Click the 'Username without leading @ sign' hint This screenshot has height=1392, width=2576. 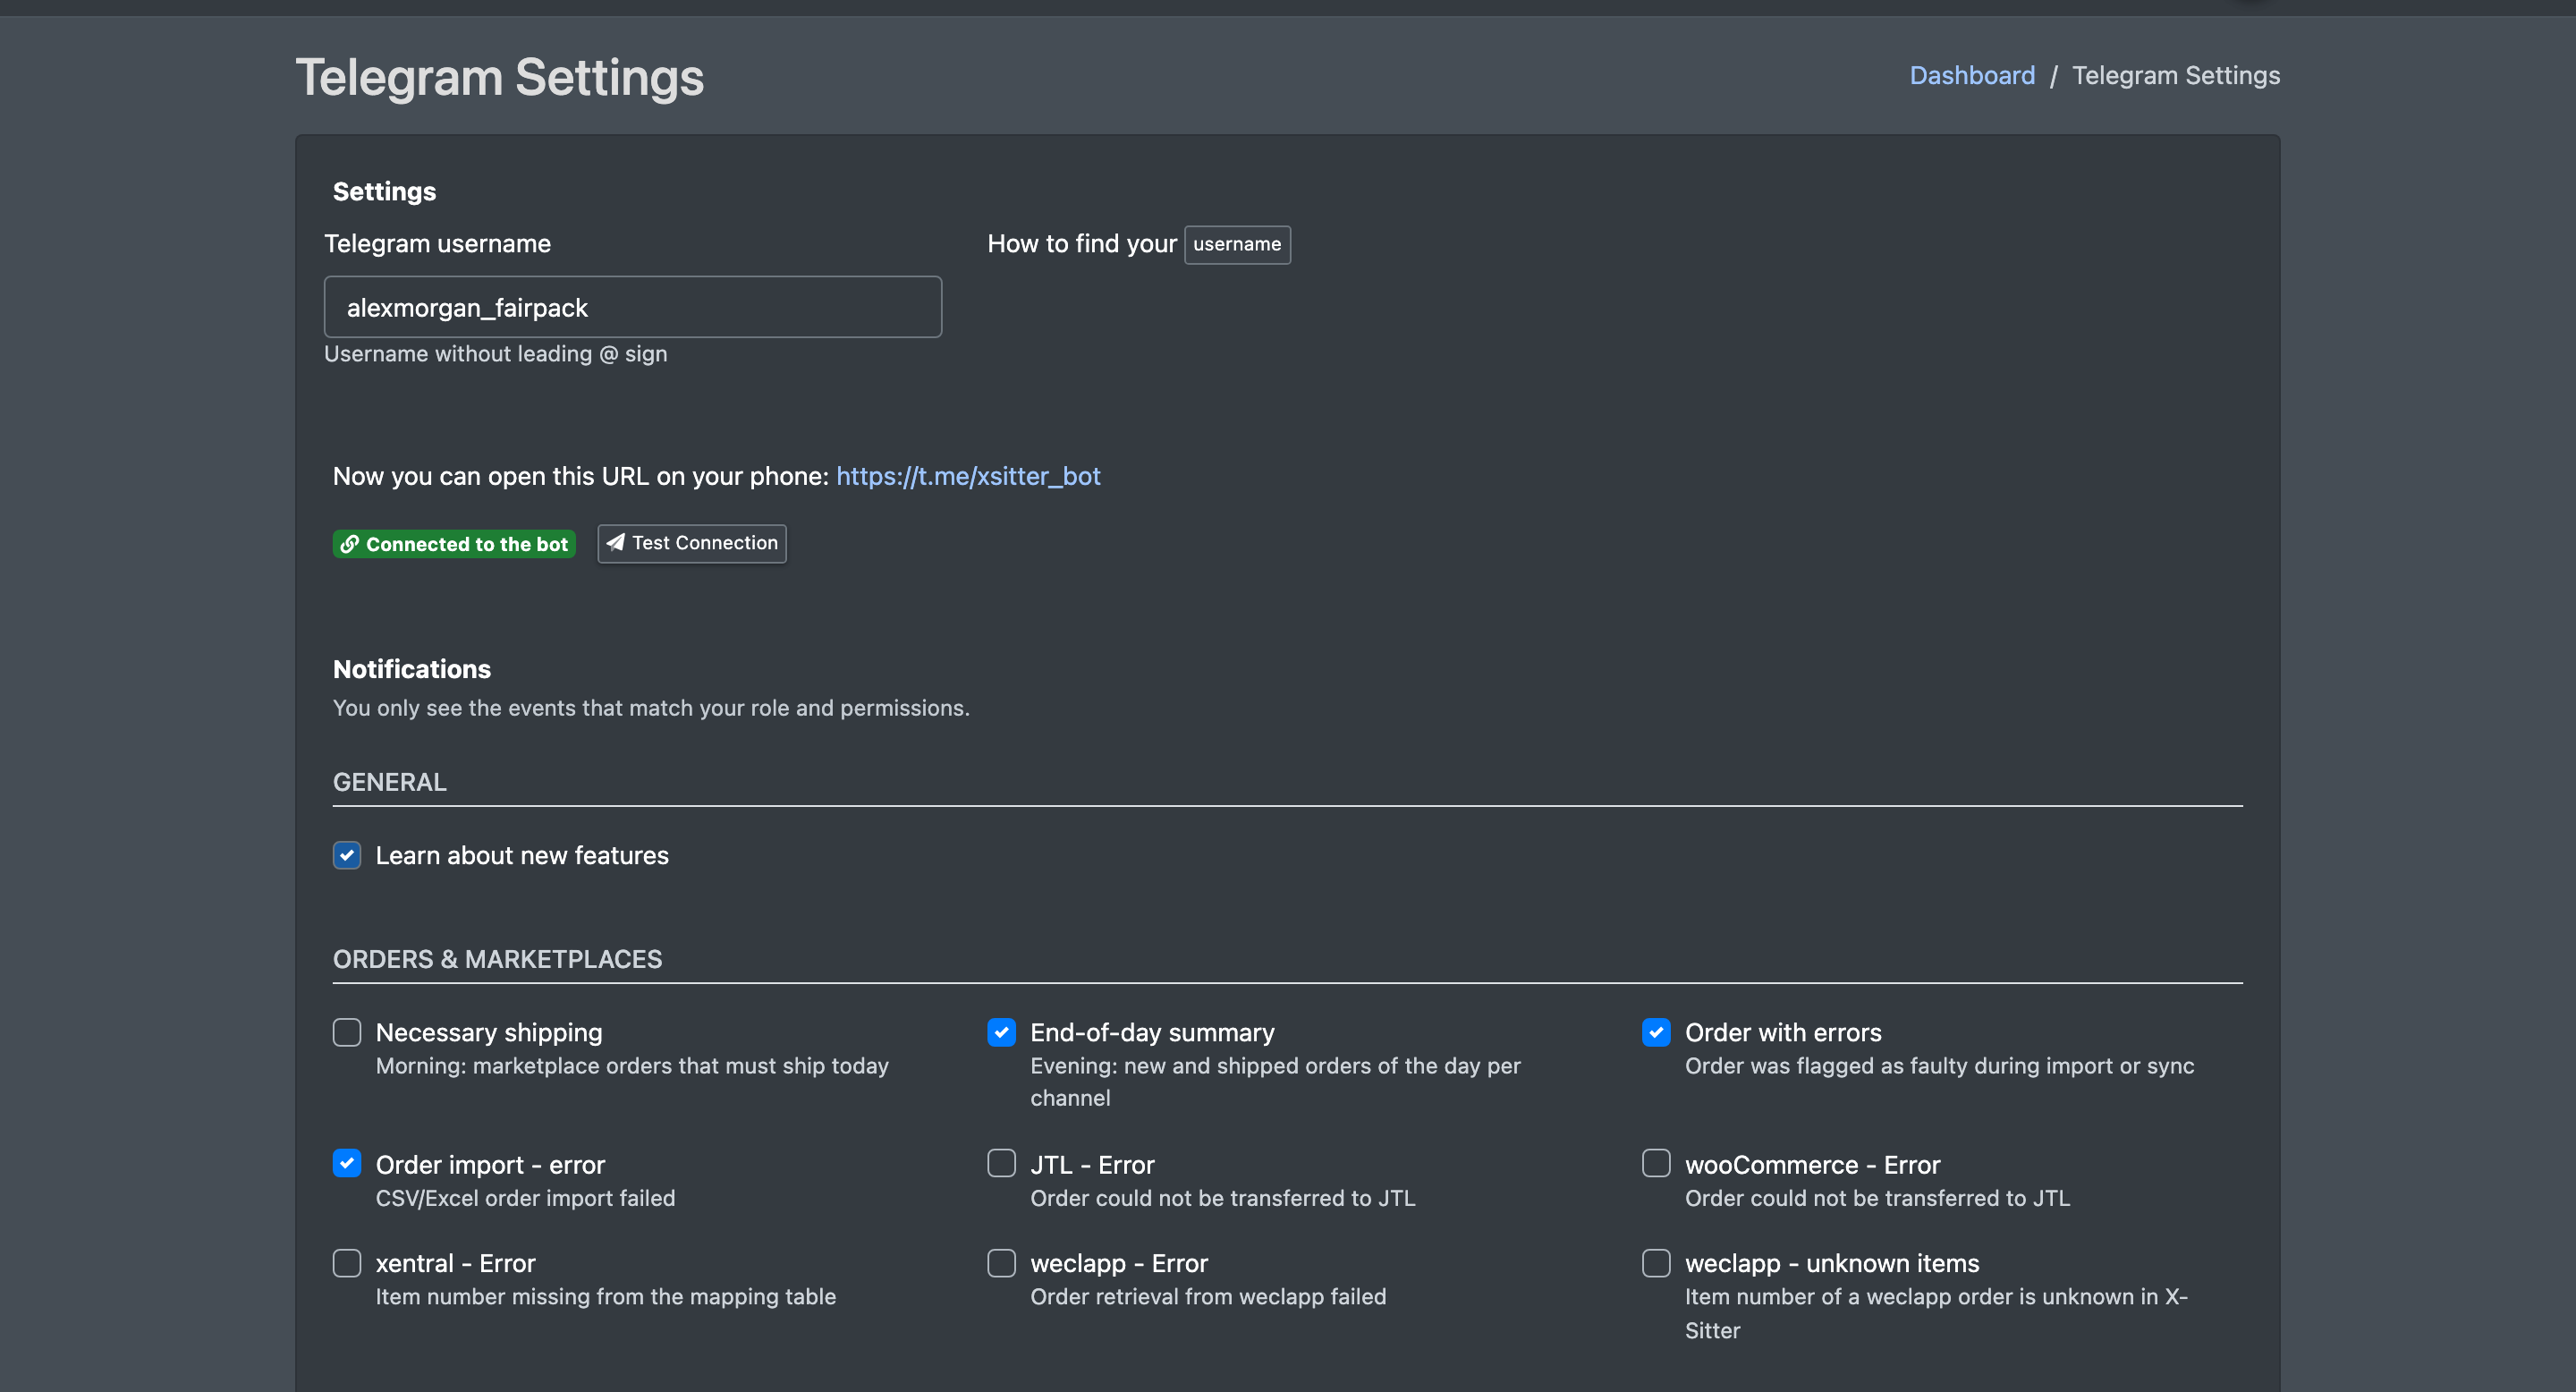(495, 354)
